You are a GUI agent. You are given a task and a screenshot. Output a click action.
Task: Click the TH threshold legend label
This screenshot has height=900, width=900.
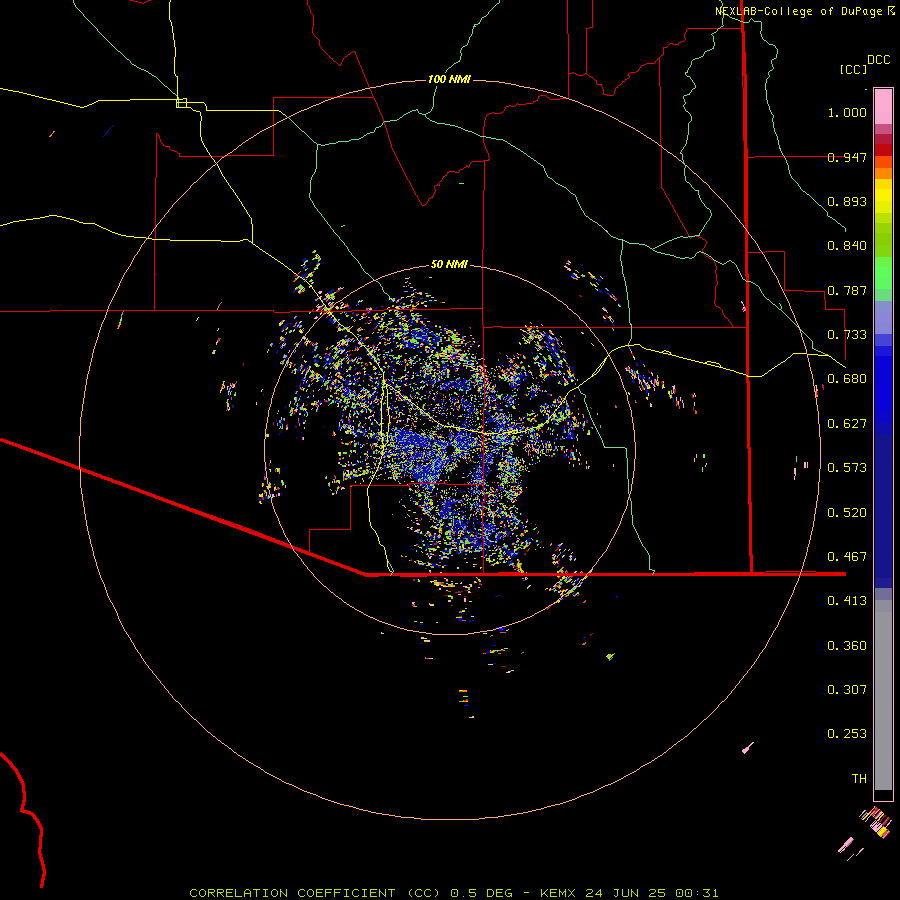[859, 779]
